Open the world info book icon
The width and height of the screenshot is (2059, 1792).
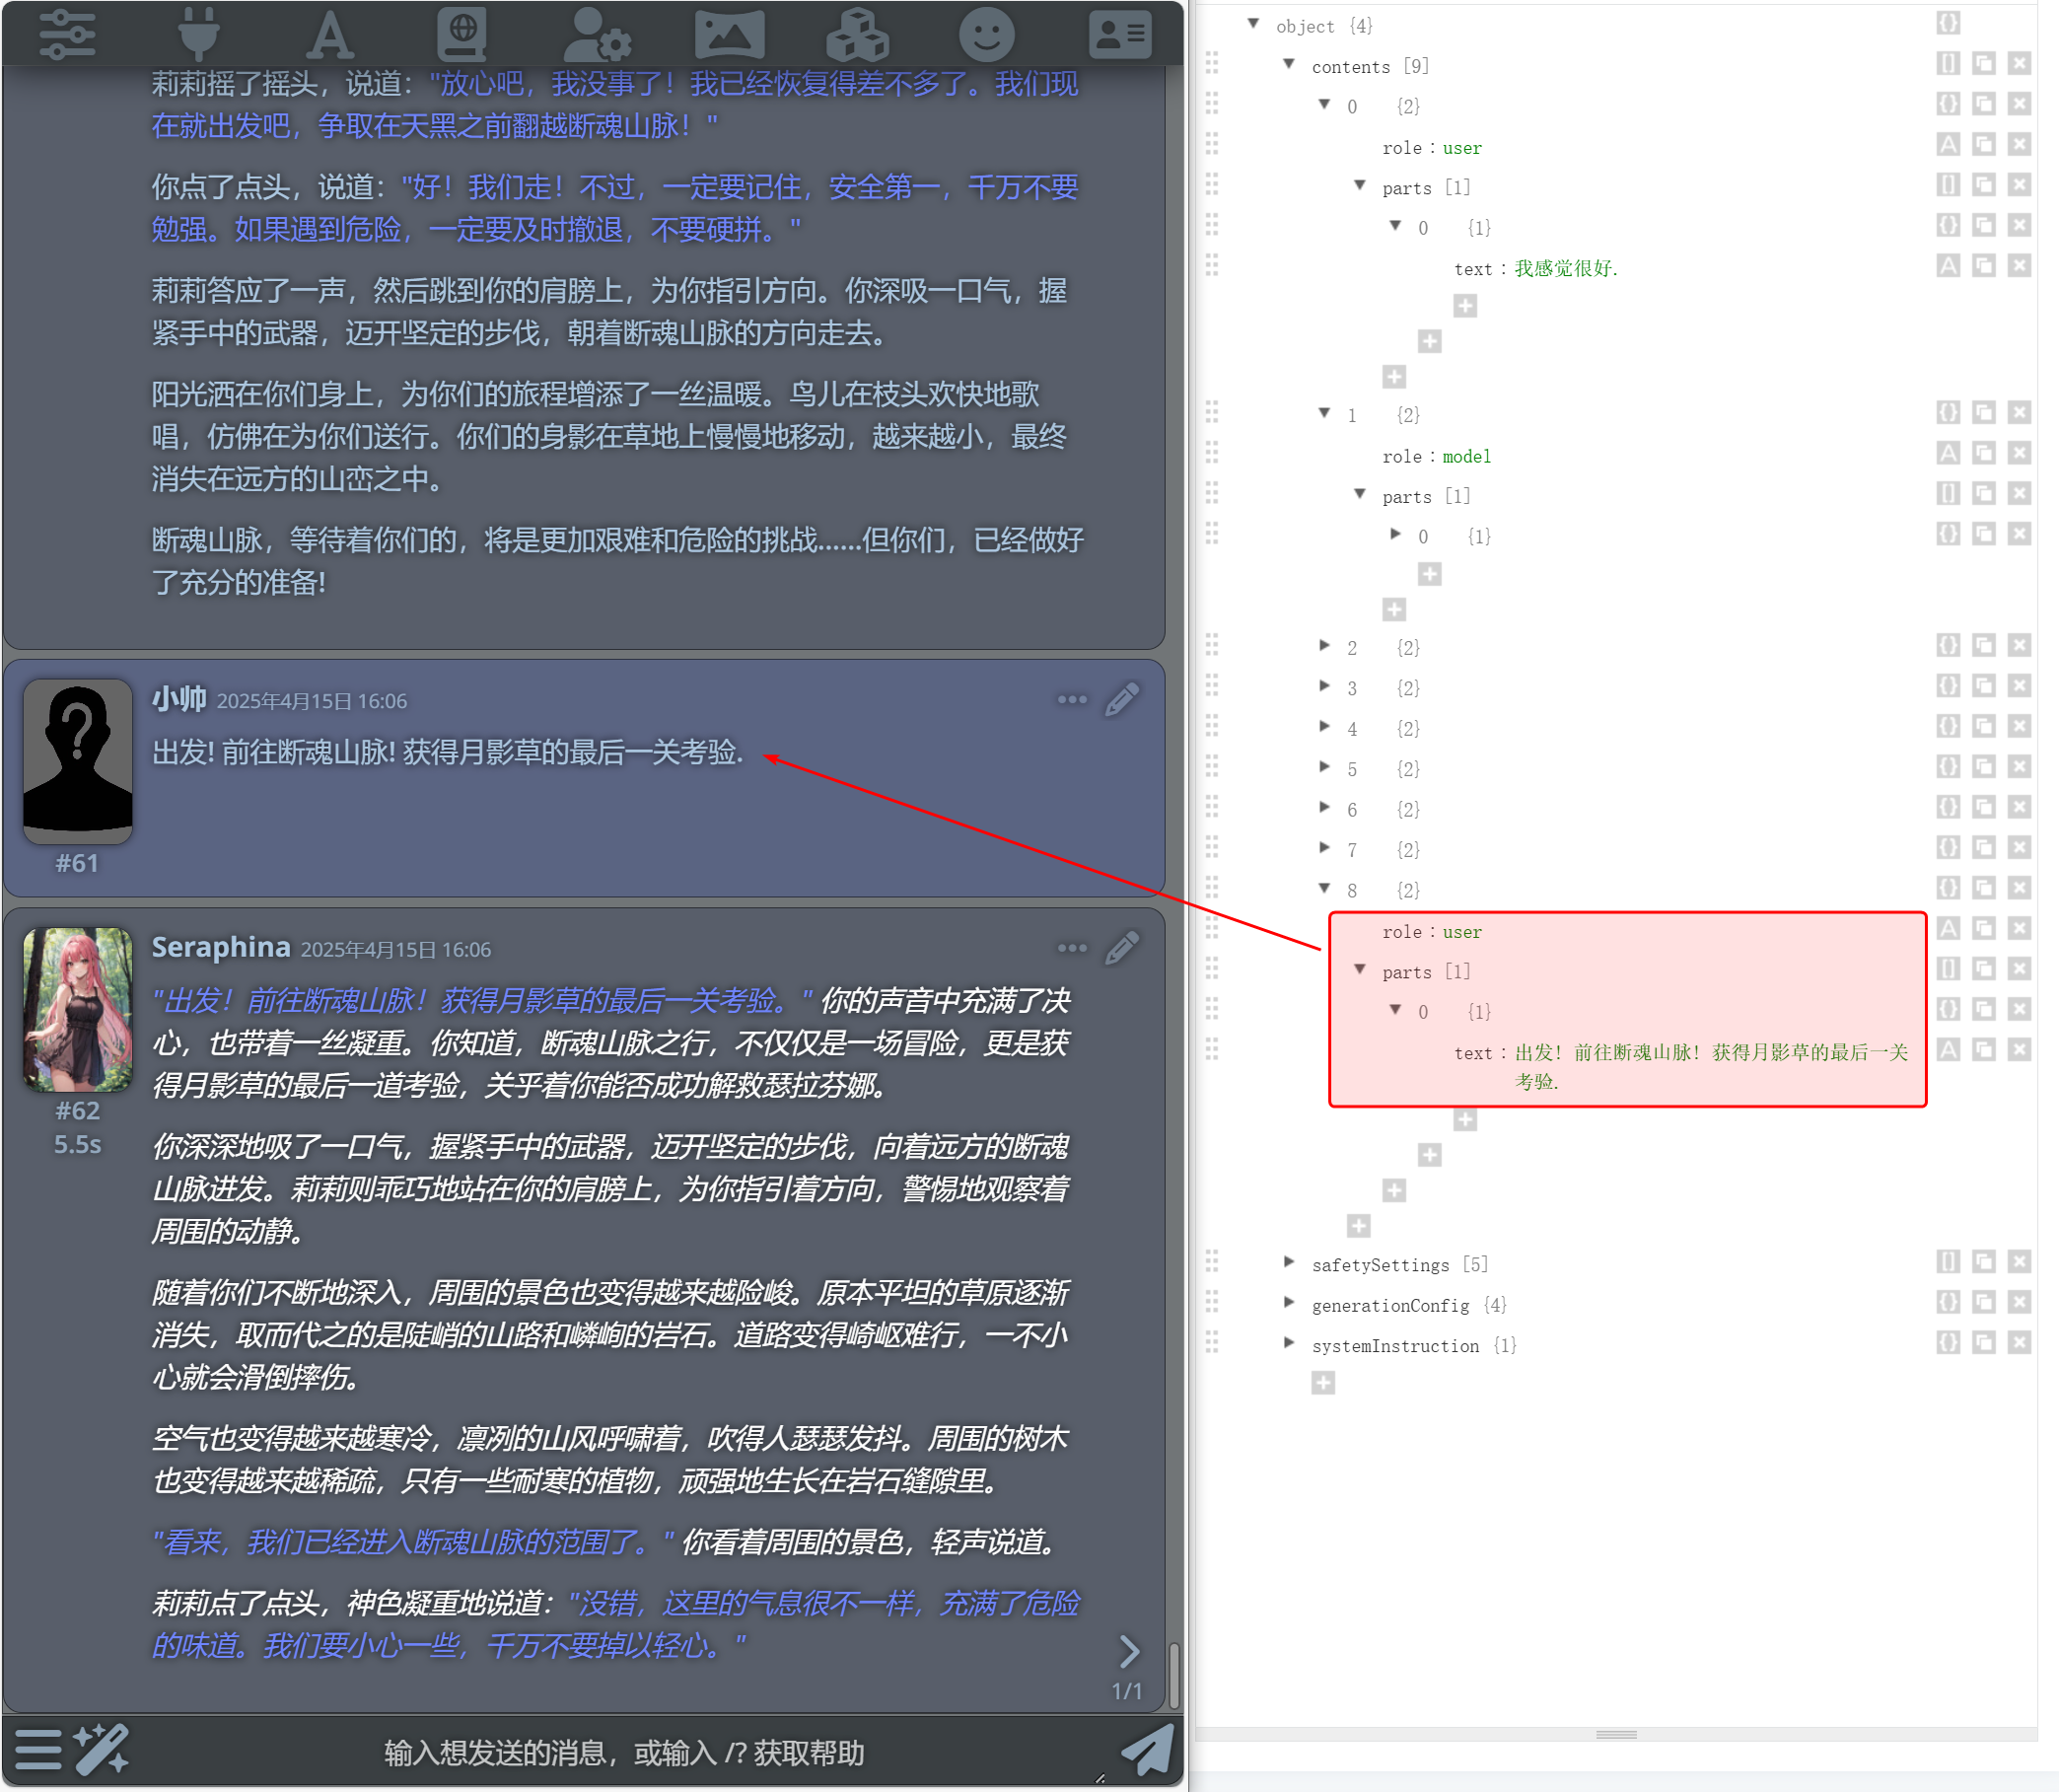[x=462, y=33]
